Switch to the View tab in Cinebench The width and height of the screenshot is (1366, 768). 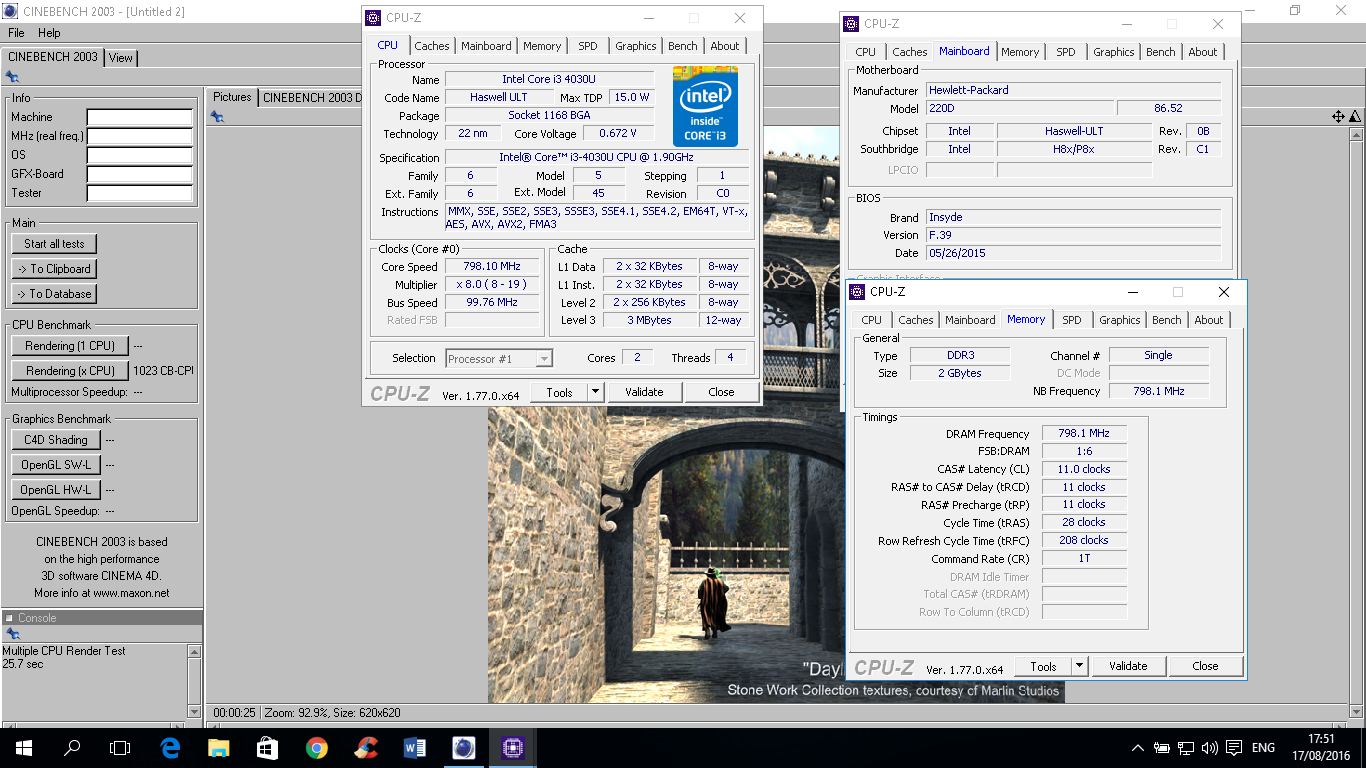121,58
